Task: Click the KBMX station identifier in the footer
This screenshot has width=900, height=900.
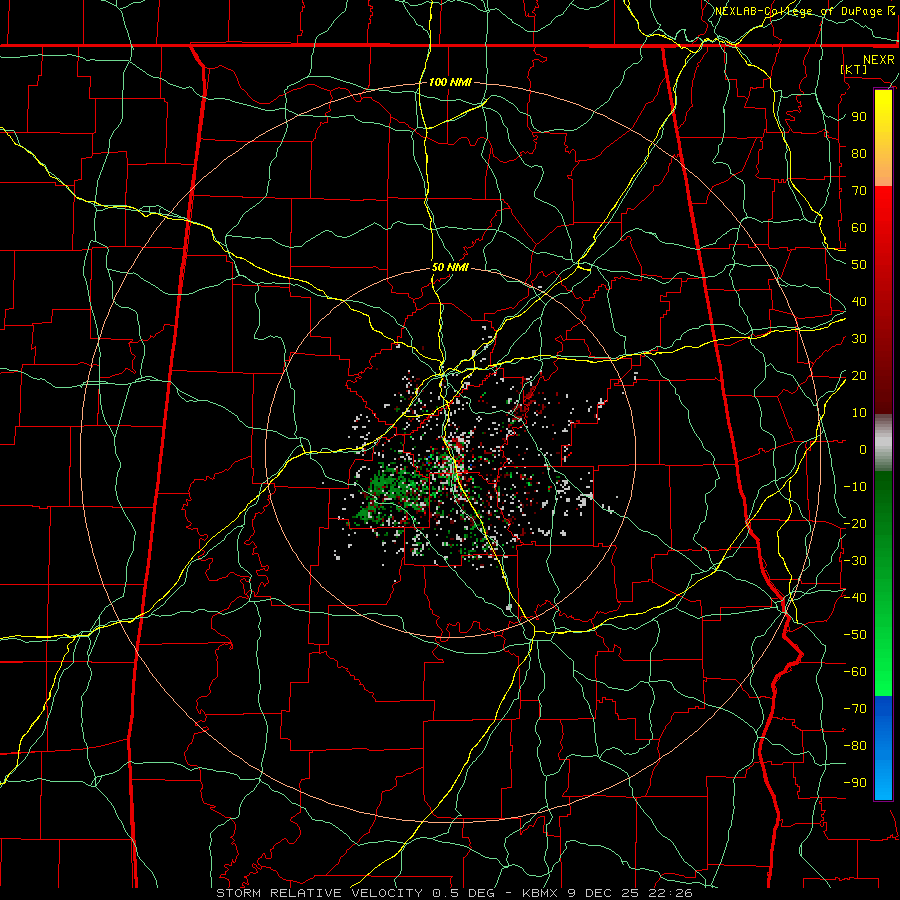Action: coord(542,893)
